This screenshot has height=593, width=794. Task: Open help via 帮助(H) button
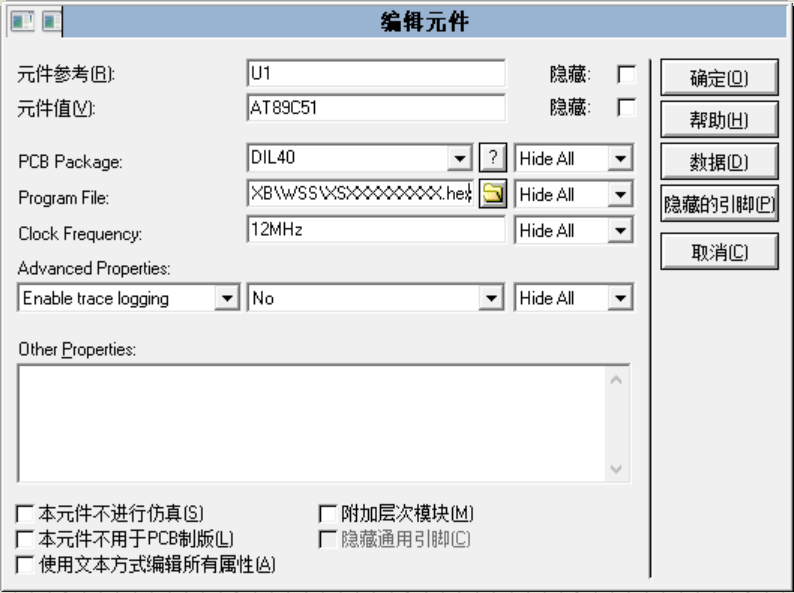[x=719, y=120]
